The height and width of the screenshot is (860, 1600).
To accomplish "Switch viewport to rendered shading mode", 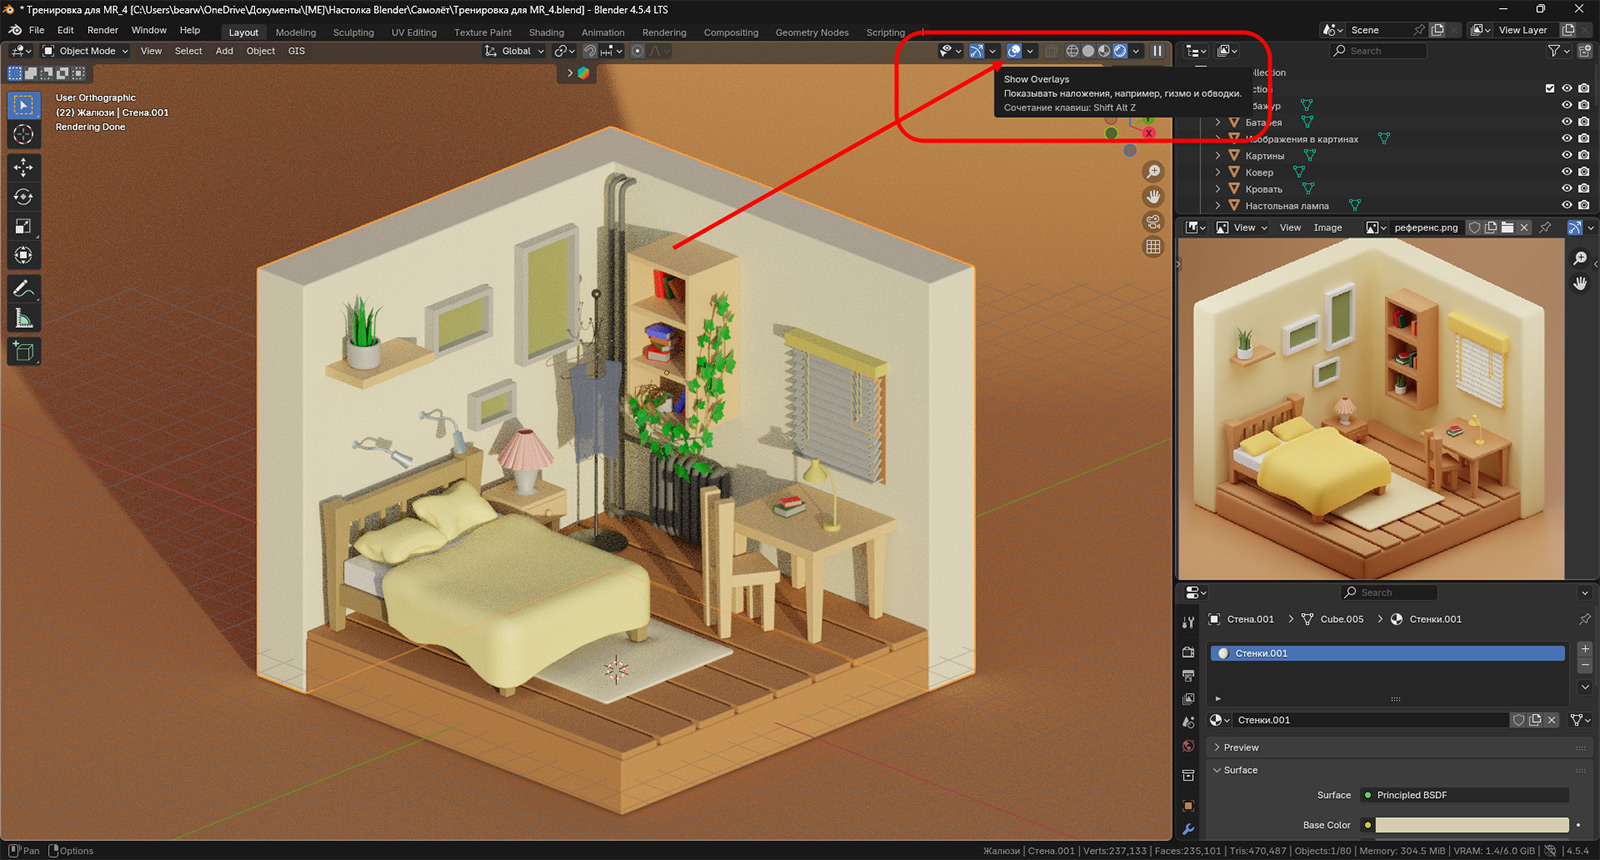I will (1120, 51).
